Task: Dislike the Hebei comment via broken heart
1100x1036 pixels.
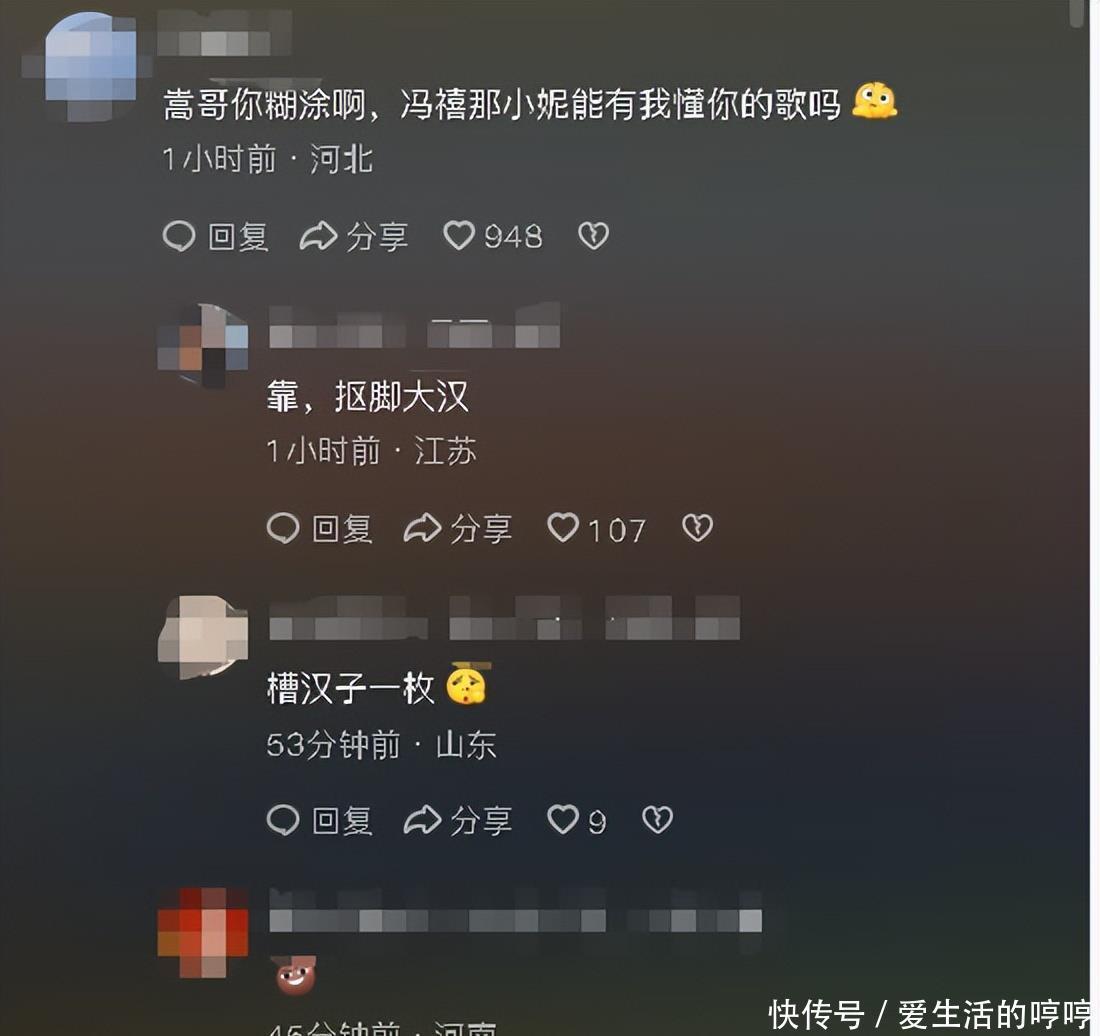Action: 593,236
